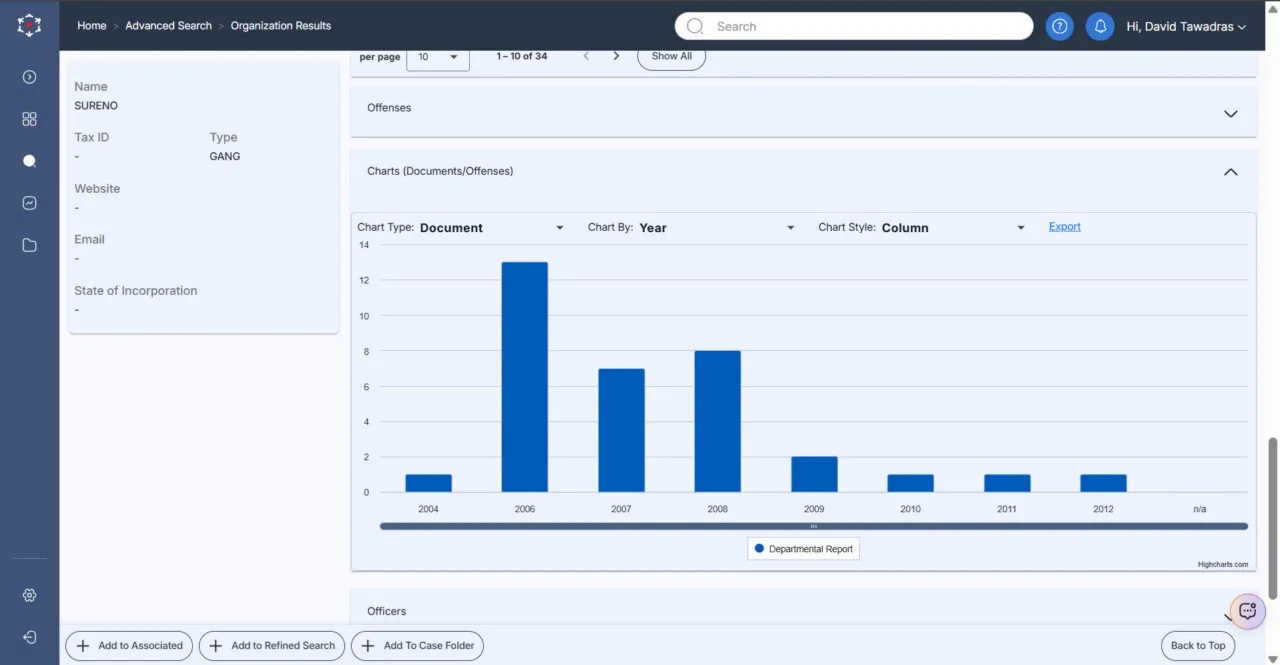Click the 2007 column bar

coord(621,430)
